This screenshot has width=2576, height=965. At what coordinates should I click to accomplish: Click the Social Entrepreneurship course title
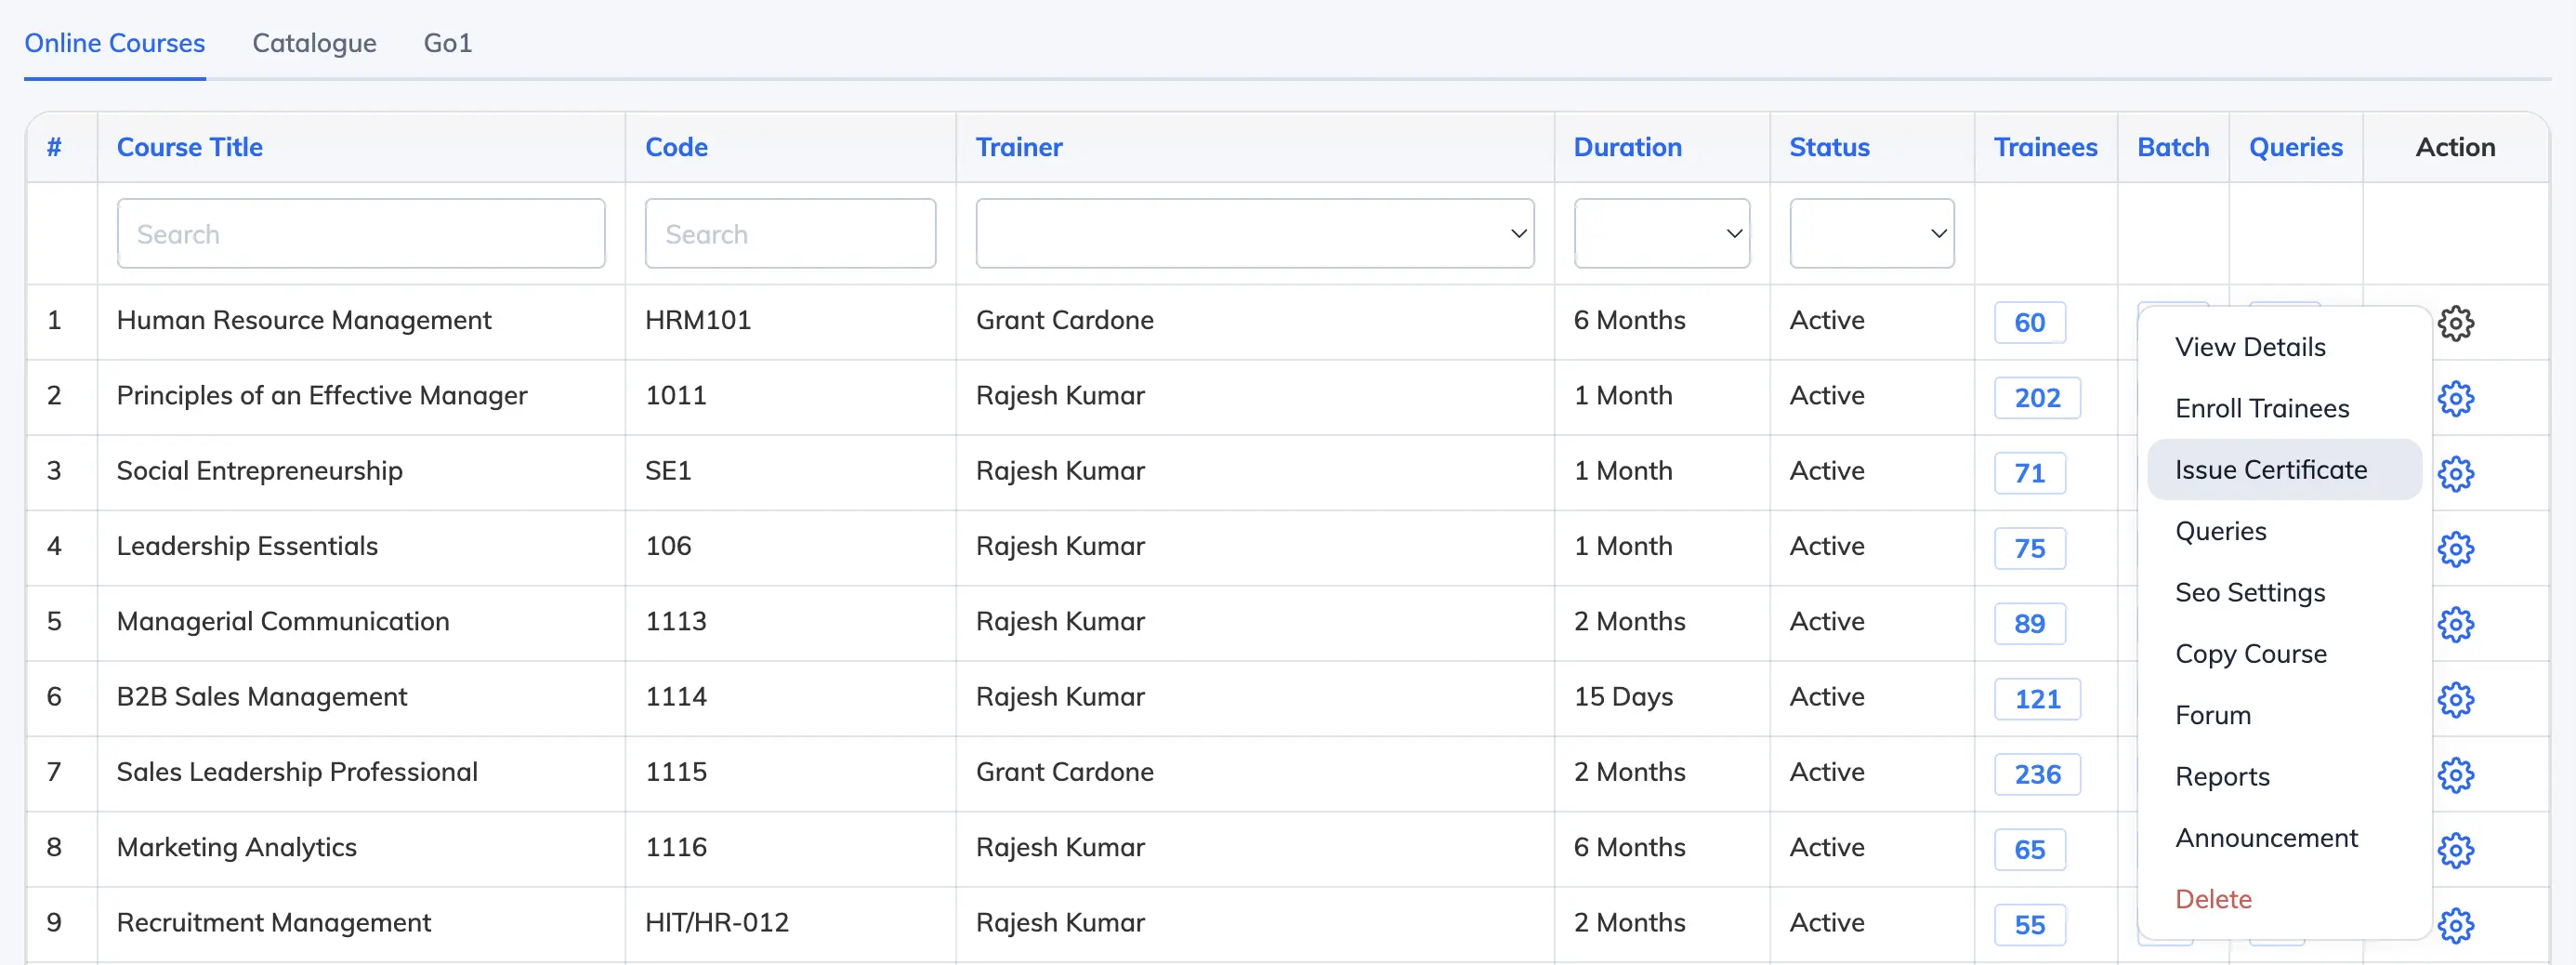(259, 471)
